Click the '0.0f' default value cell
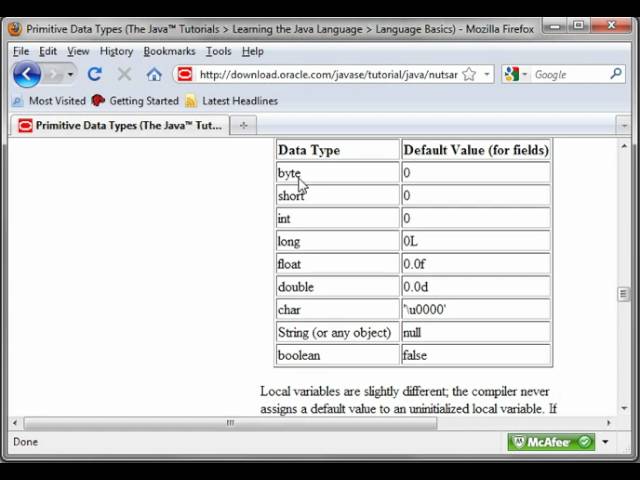640x480 pixels. (x=476, y=264)
